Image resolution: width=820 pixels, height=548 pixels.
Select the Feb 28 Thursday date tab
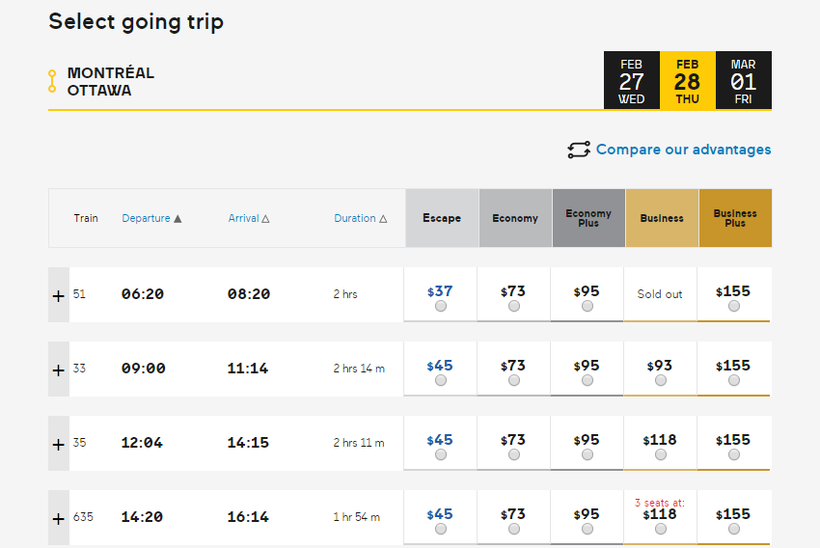click(x=687, y=80)
